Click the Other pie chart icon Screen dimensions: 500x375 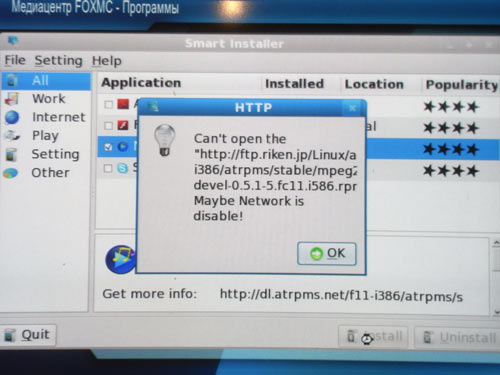point(10,173)
